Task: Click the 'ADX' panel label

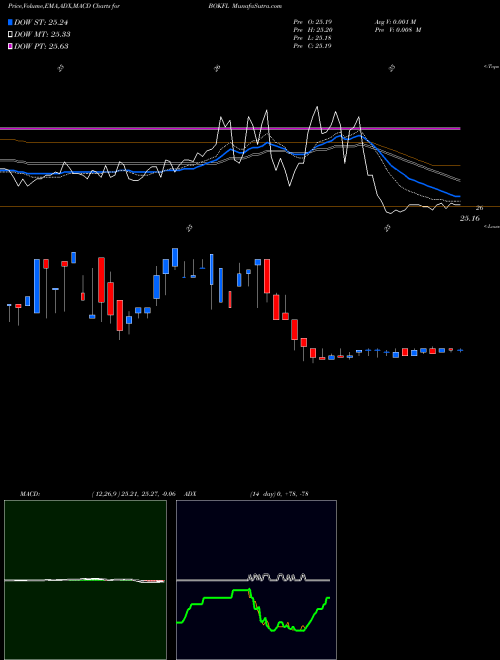Action: 190,493
